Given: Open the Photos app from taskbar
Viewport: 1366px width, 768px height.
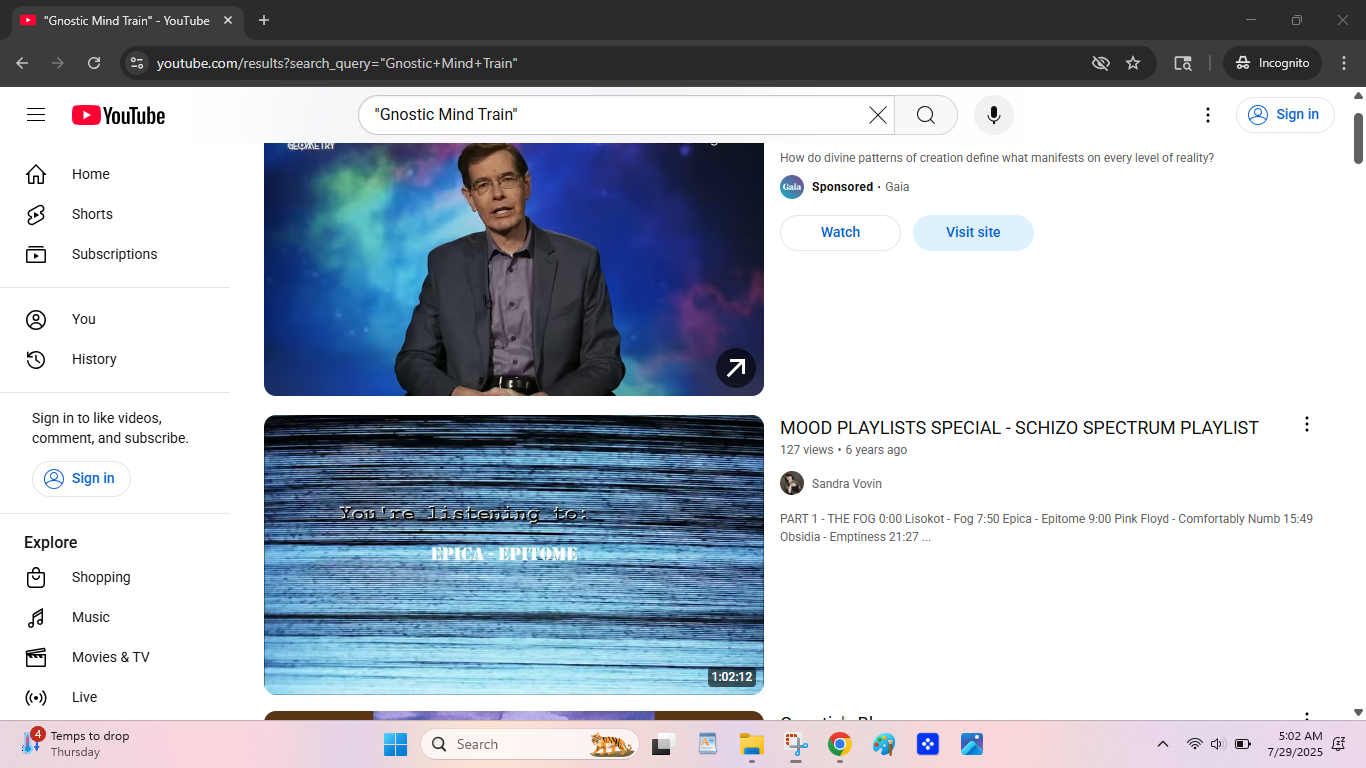Looking at the screenshot, I should pyautogui.click(x=971, y=744).
